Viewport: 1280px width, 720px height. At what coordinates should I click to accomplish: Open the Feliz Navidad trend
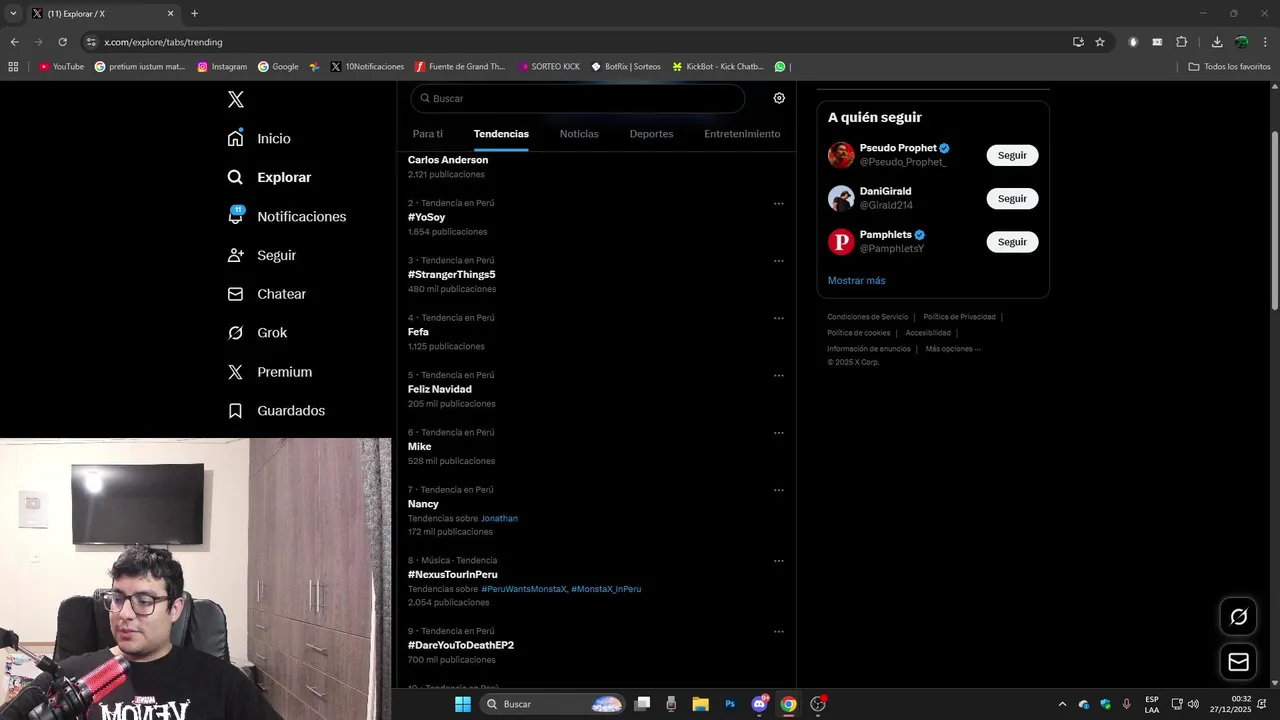point(439,389)
